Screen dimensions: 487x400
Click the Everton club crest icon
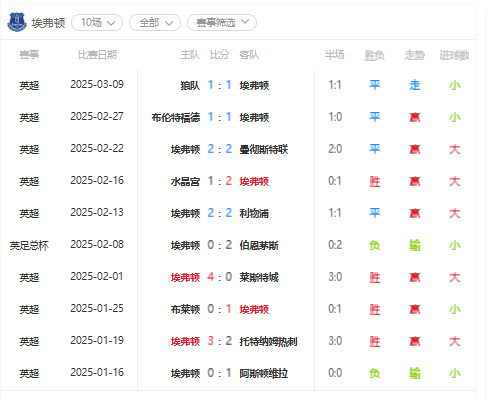[17, 22]
